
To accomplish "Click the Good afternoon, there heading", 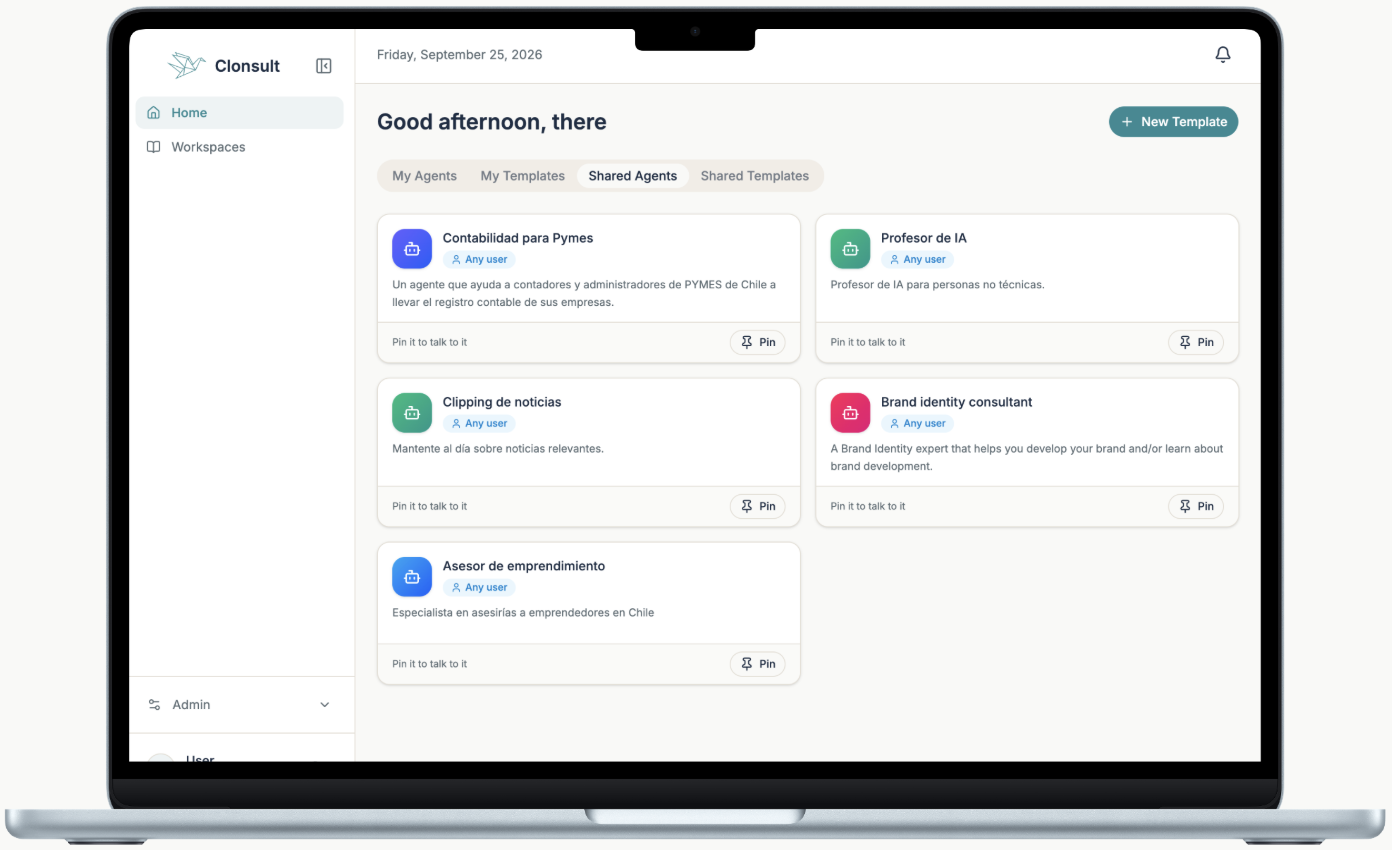I will coord(492,122).
